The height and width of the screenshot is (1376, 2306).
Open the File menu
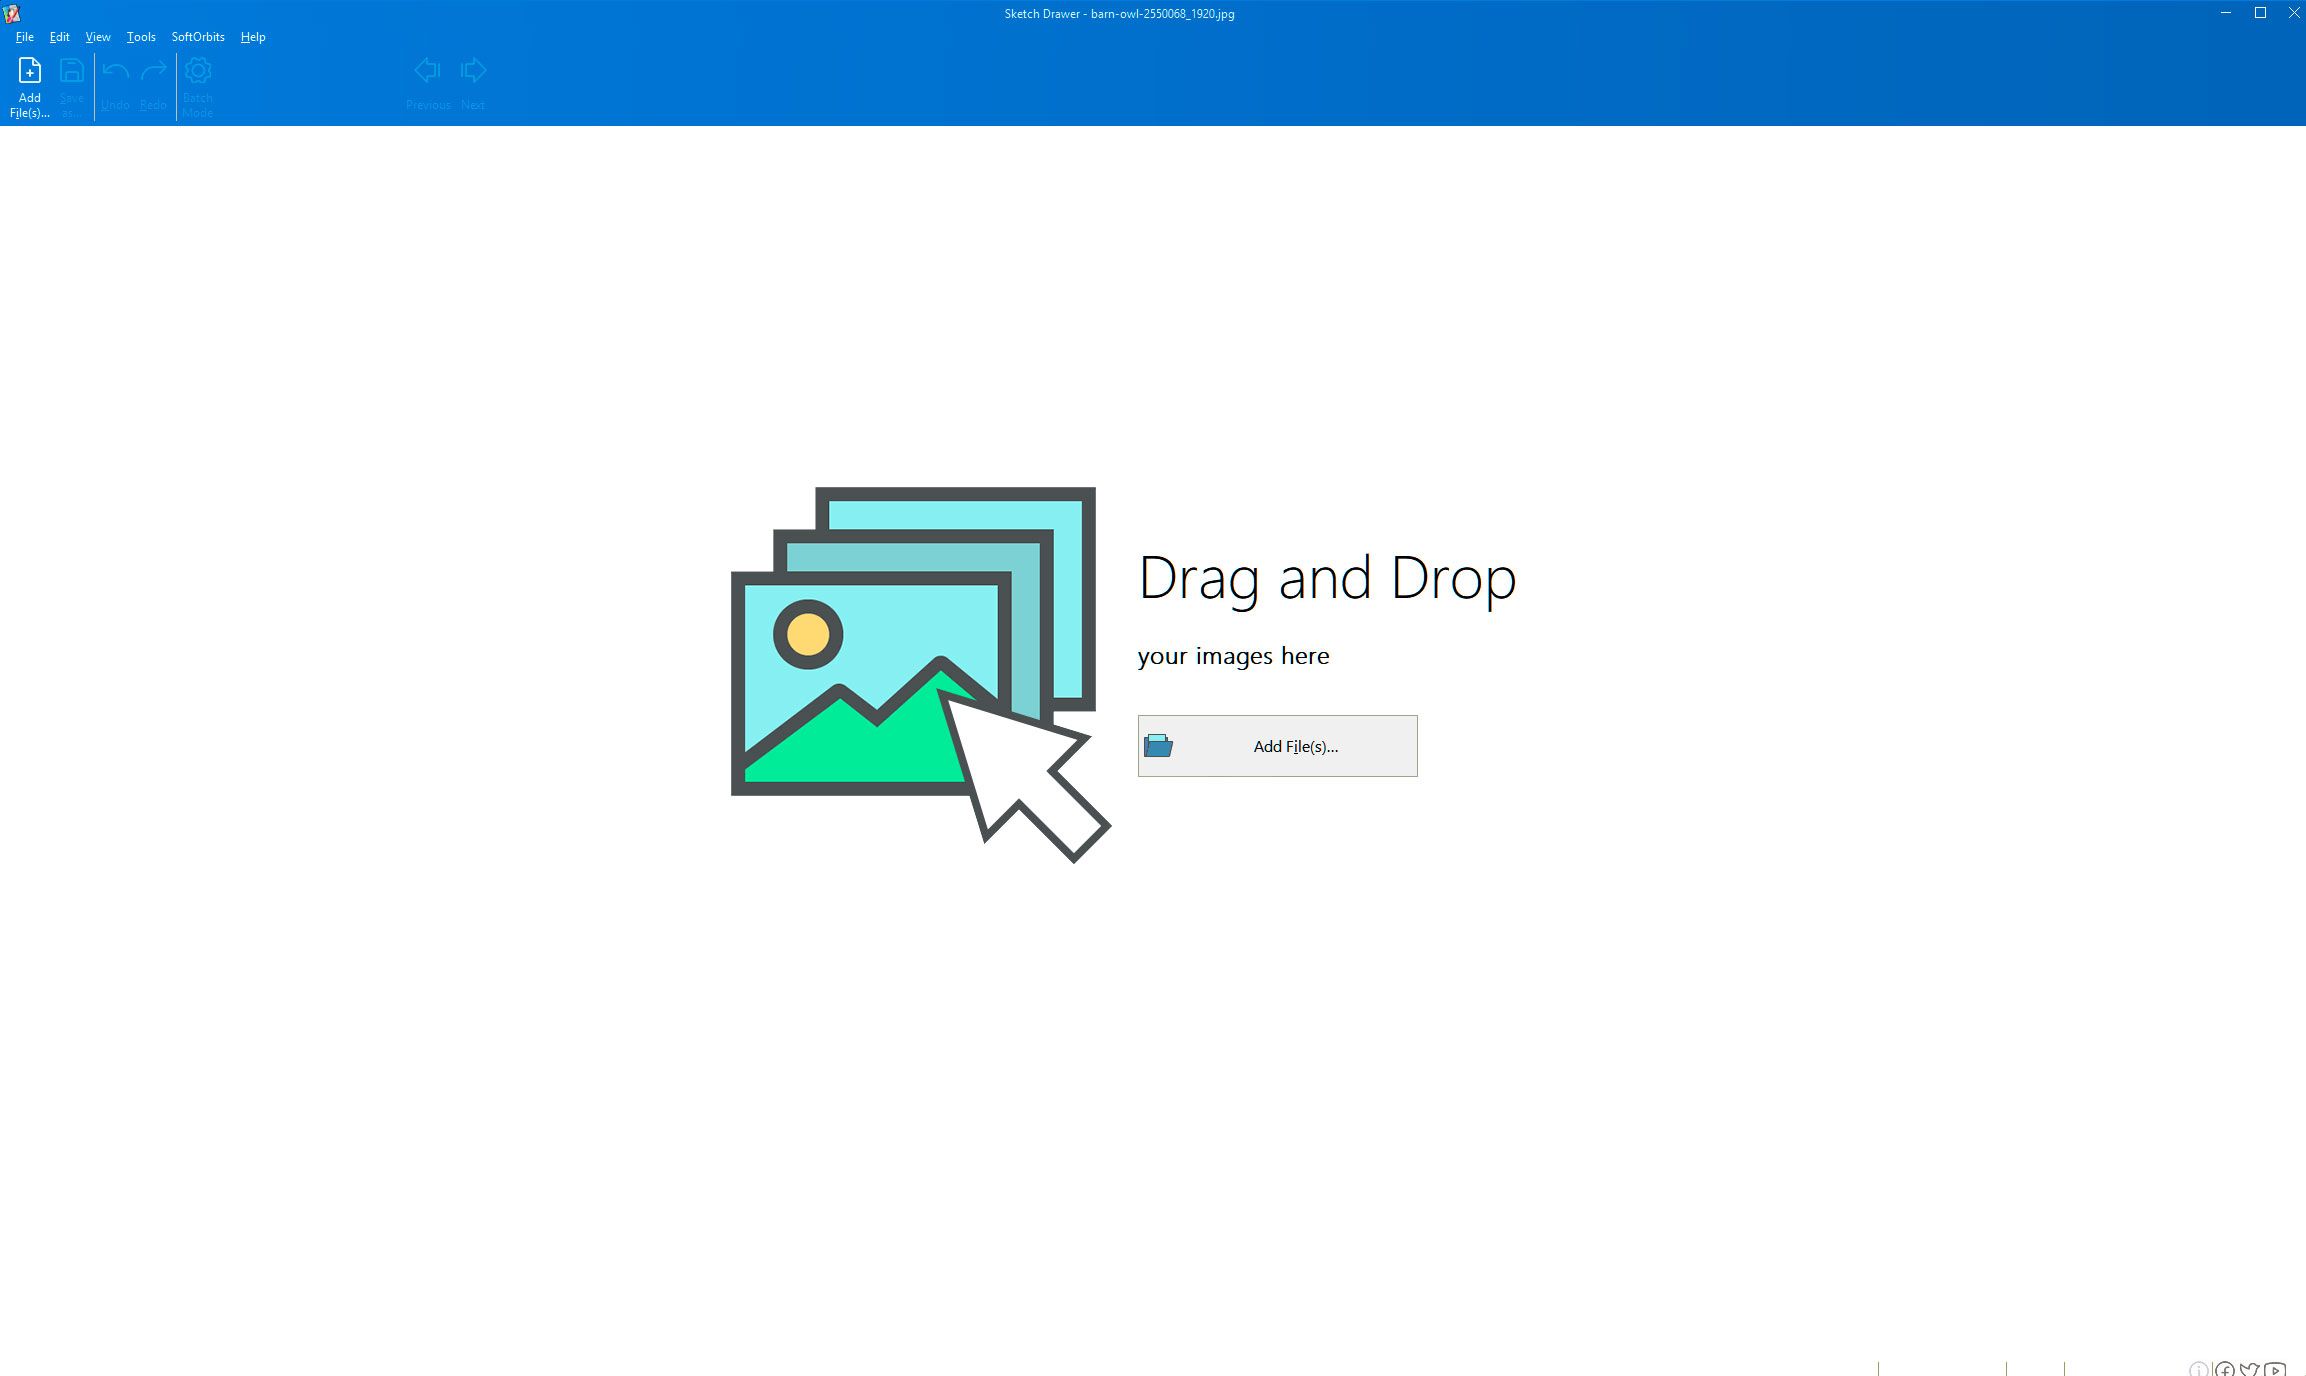point(25,36)
